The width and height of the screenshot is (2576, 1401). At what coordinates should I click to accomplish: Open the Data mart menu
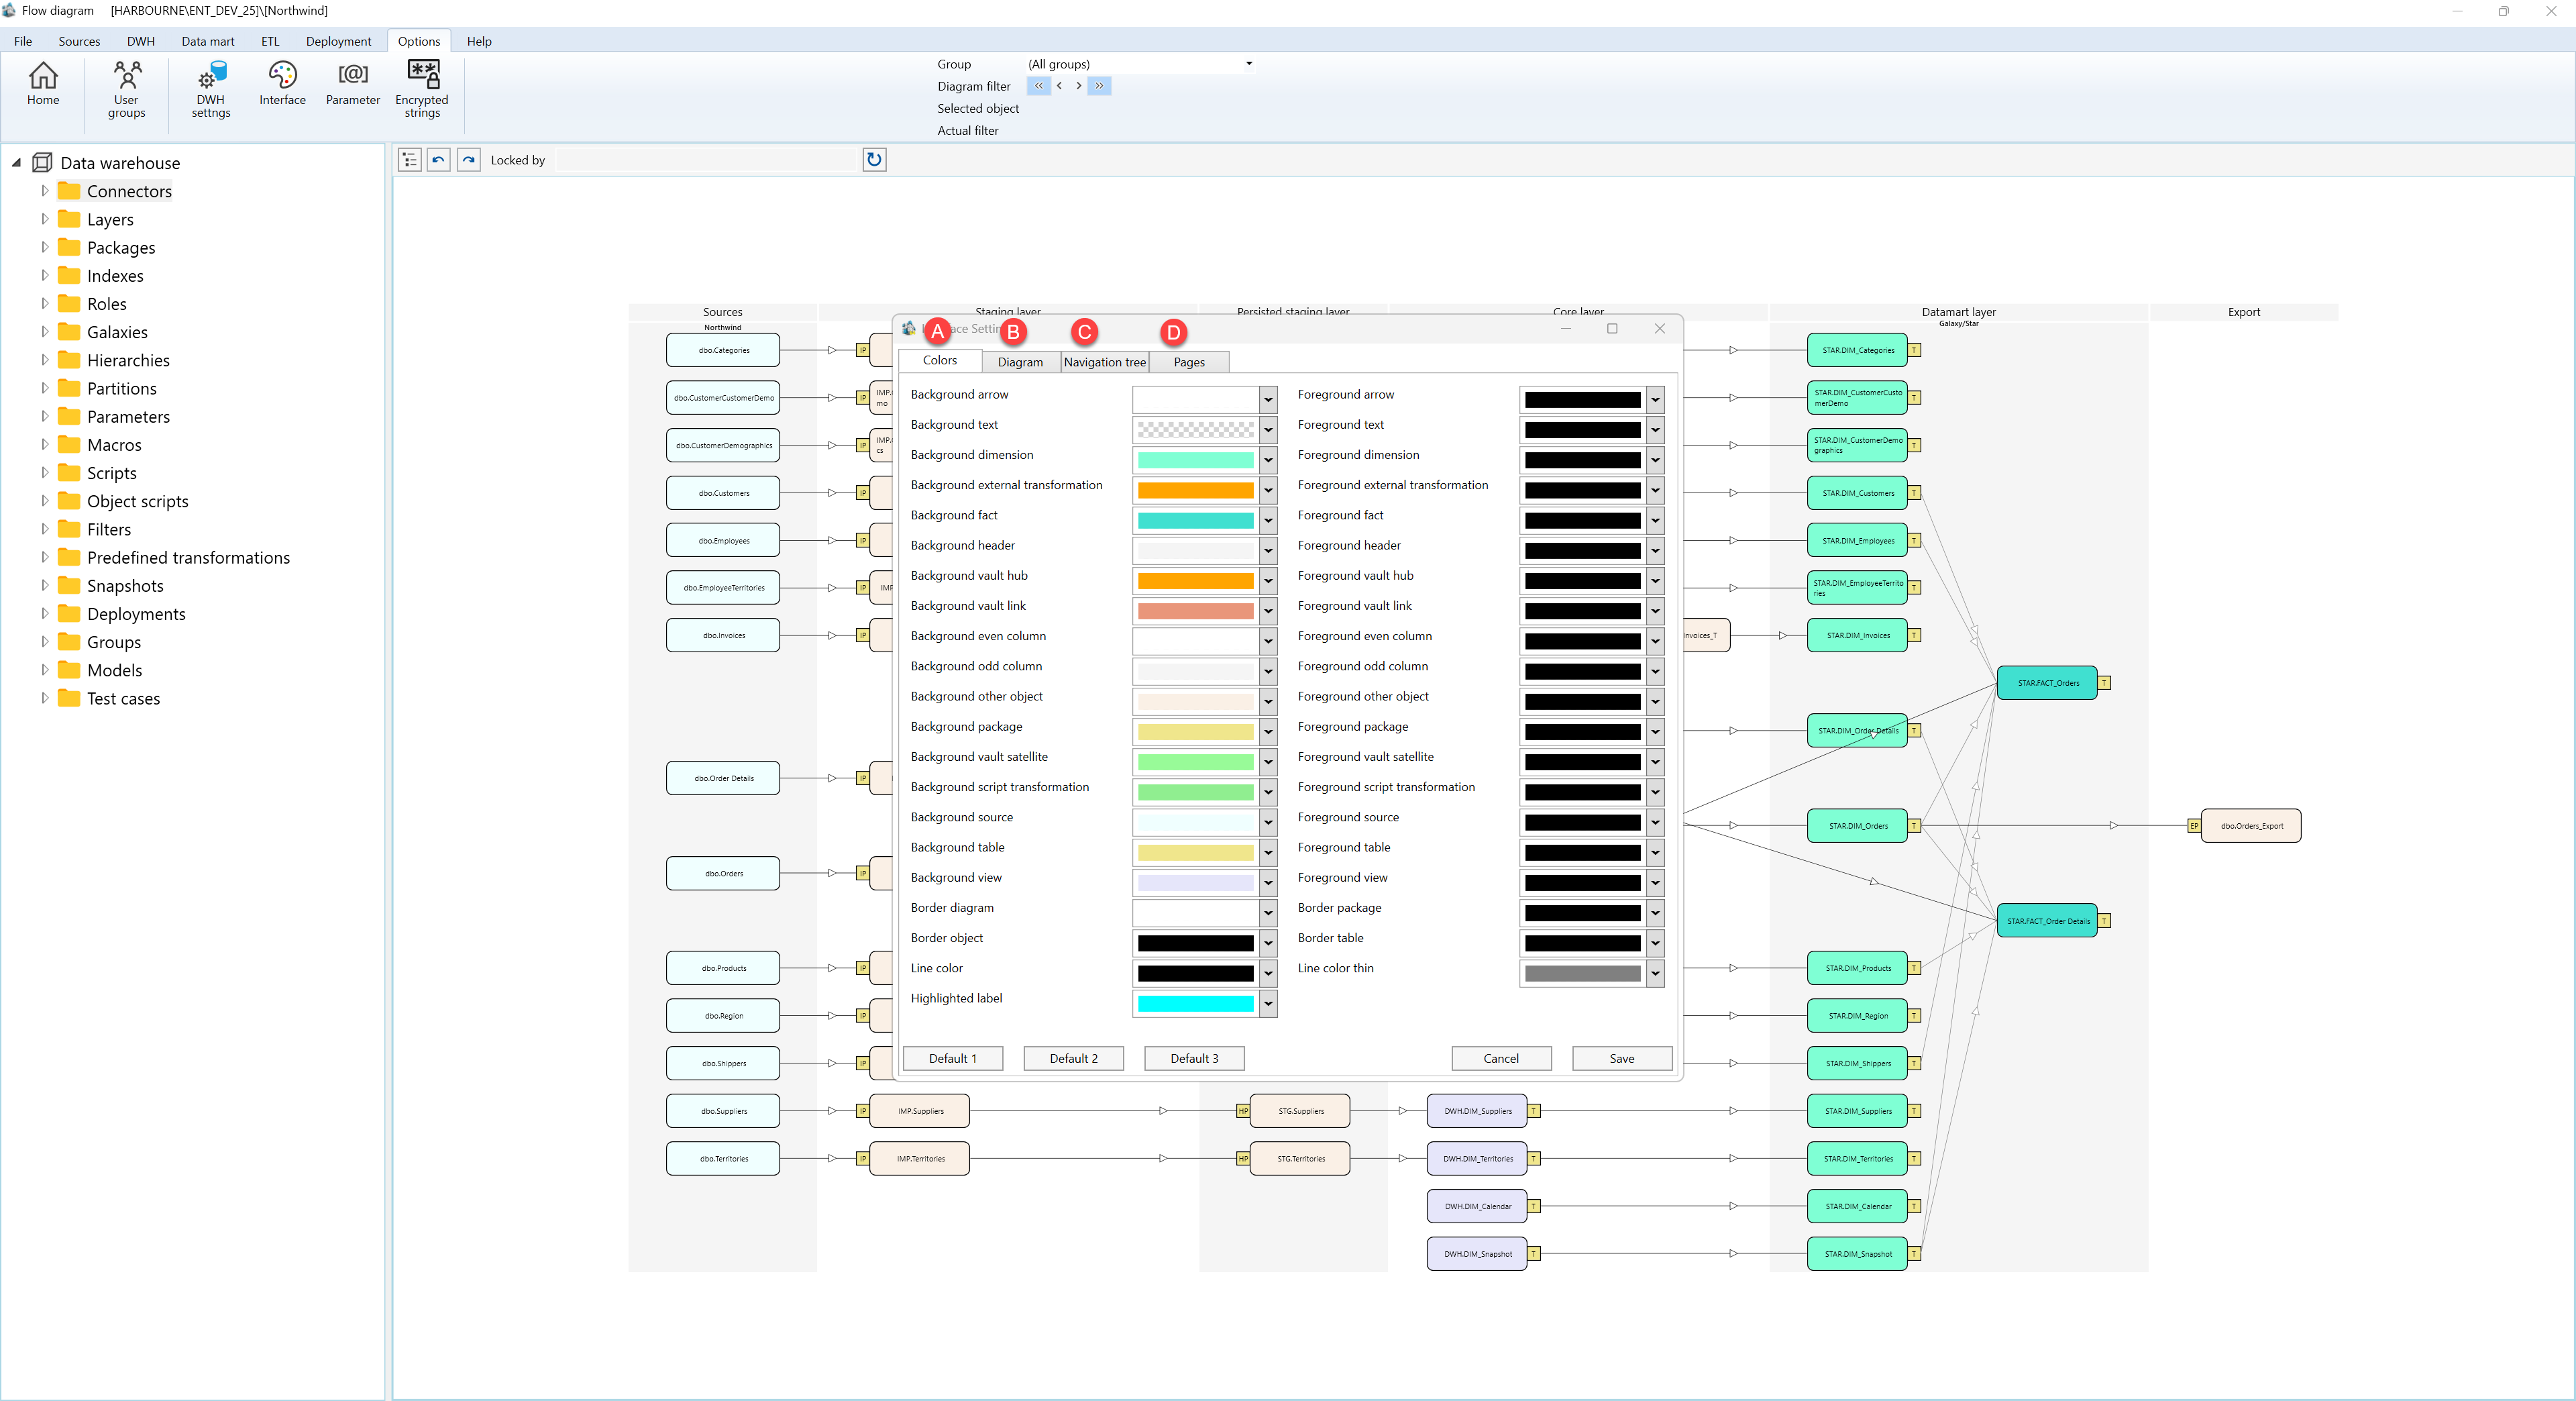tap(208, 41)
